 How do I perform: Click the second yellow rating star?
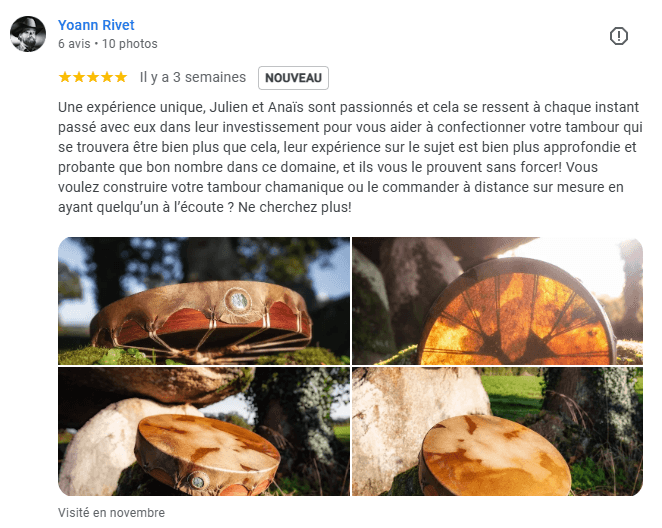[x=79, y=77]
